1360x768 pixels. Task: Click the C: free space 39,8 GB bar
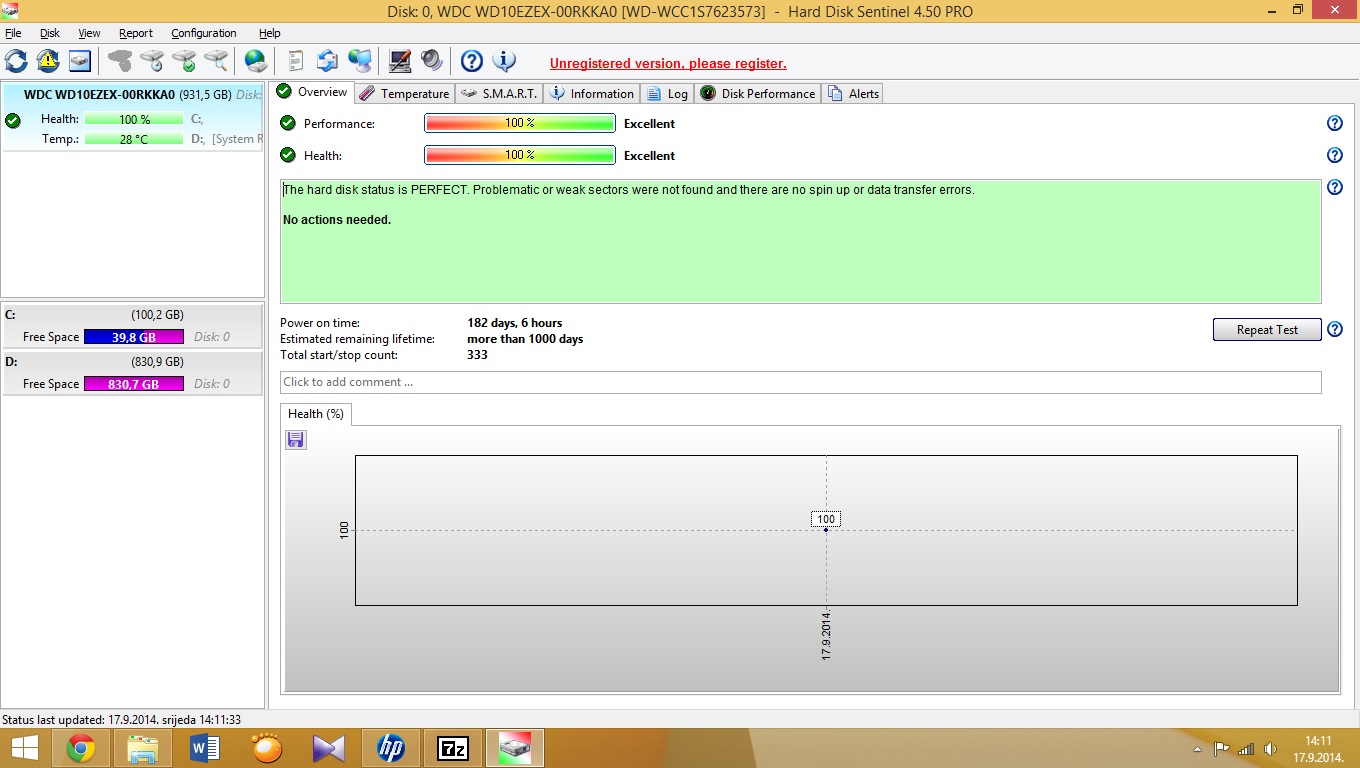pos(134,337)
